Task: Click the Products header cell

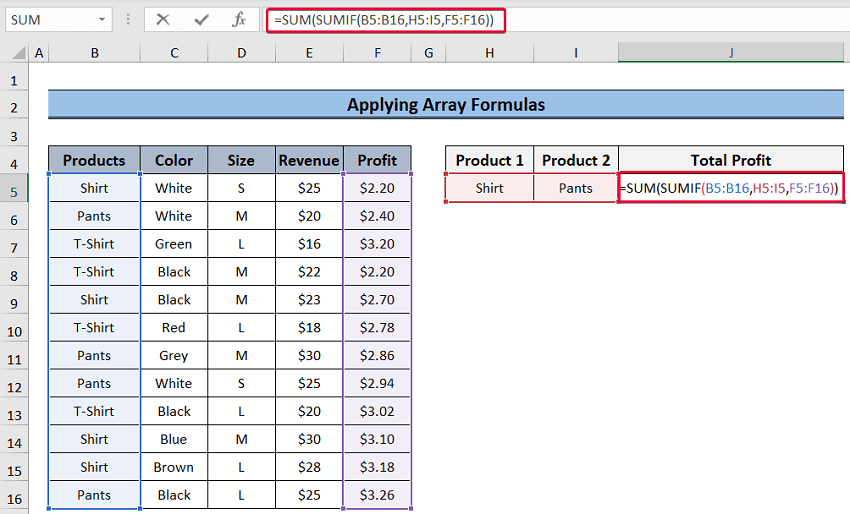Action: click(x=94, y=160)
